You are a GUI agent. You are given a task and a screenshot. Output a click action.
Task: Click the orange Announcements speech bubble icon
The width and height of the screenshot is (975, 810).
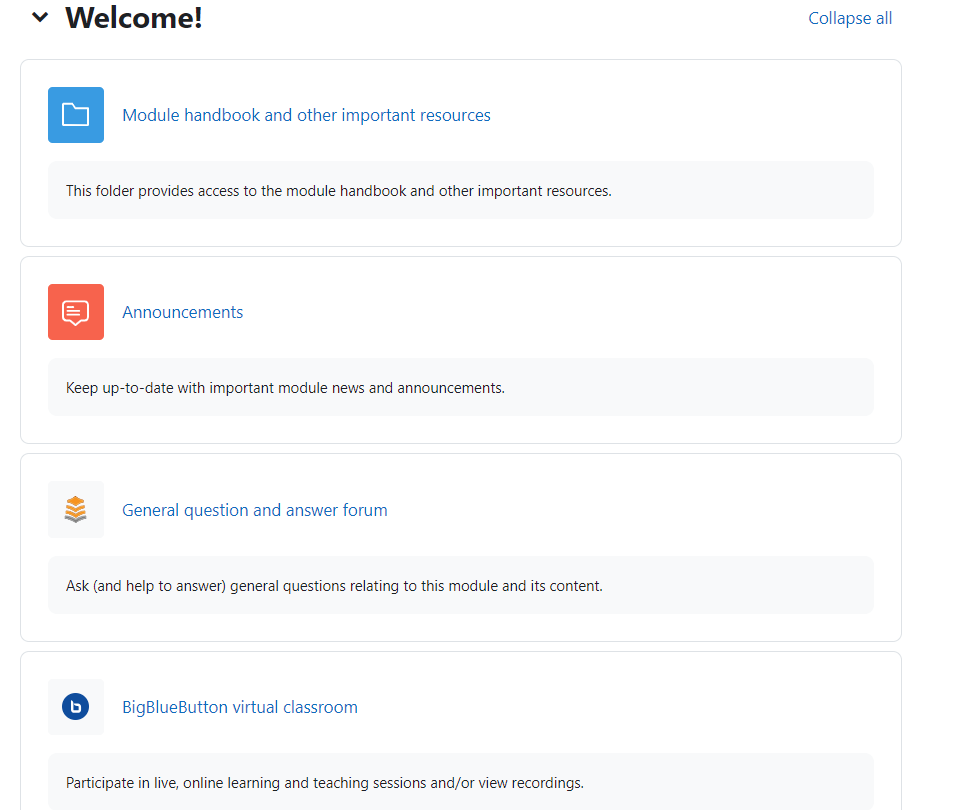point(76,312)
